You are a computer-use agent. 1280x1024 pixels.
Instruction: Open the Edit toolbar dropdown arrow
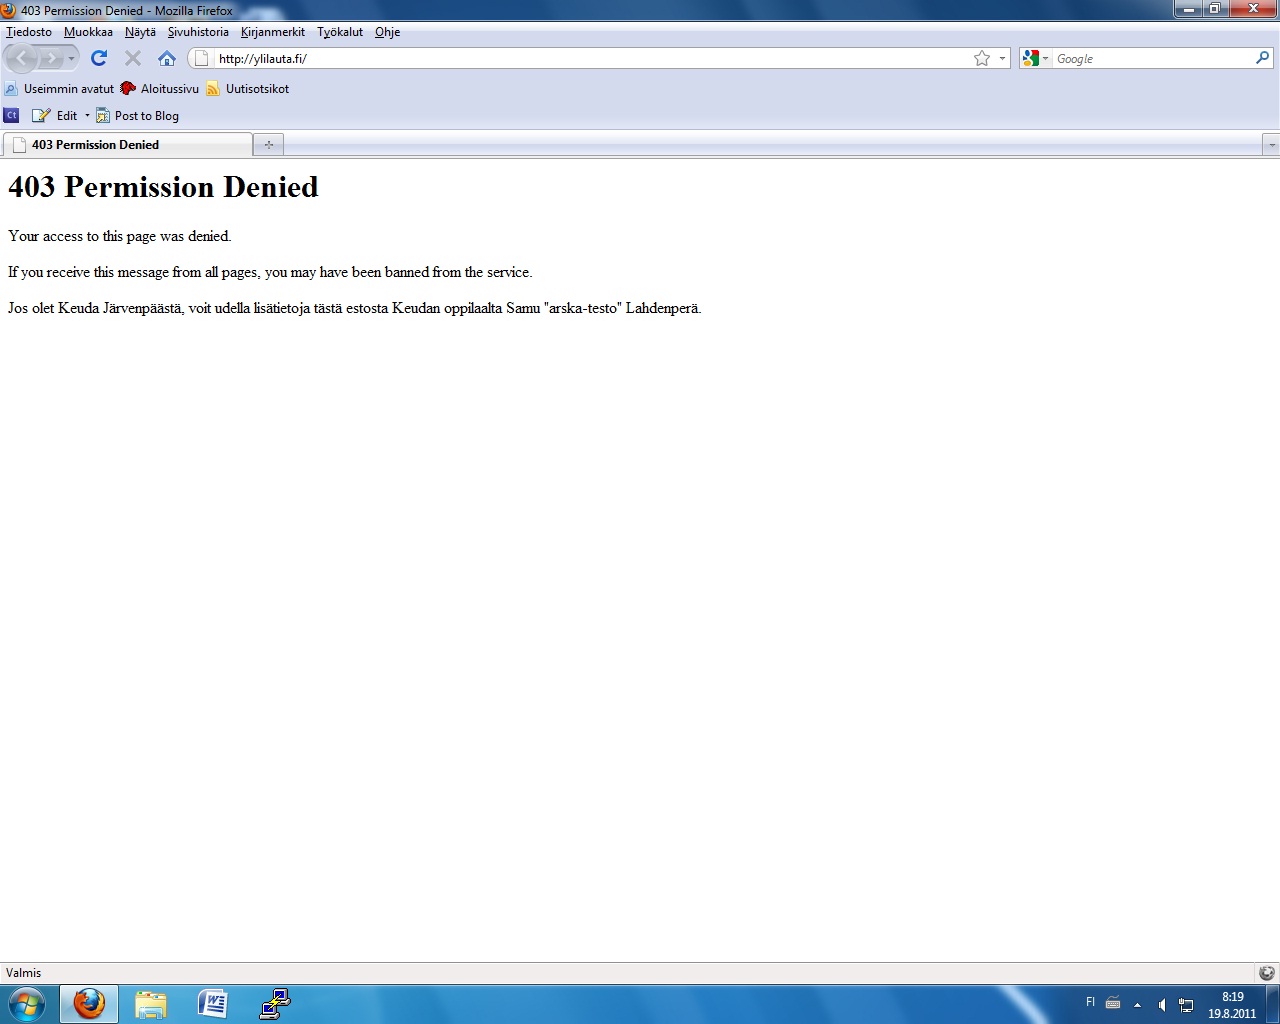tap(87, 116)
